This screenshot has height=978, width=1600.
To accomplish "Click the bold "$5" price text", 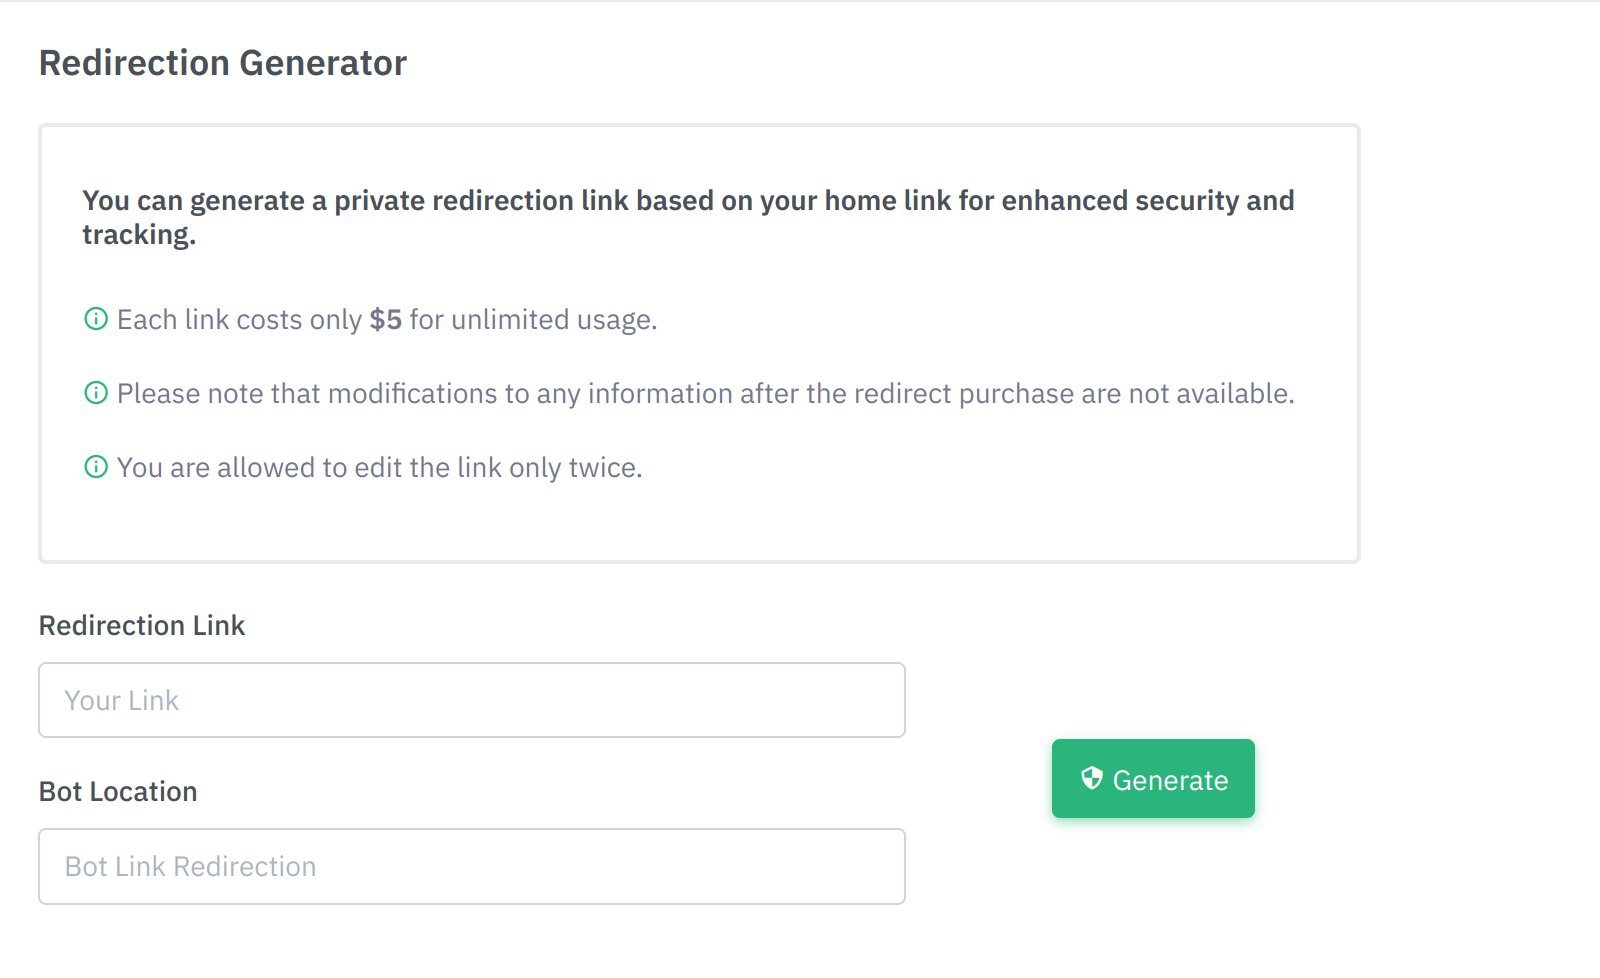I will pyautogui.click(x=386, y=320).
